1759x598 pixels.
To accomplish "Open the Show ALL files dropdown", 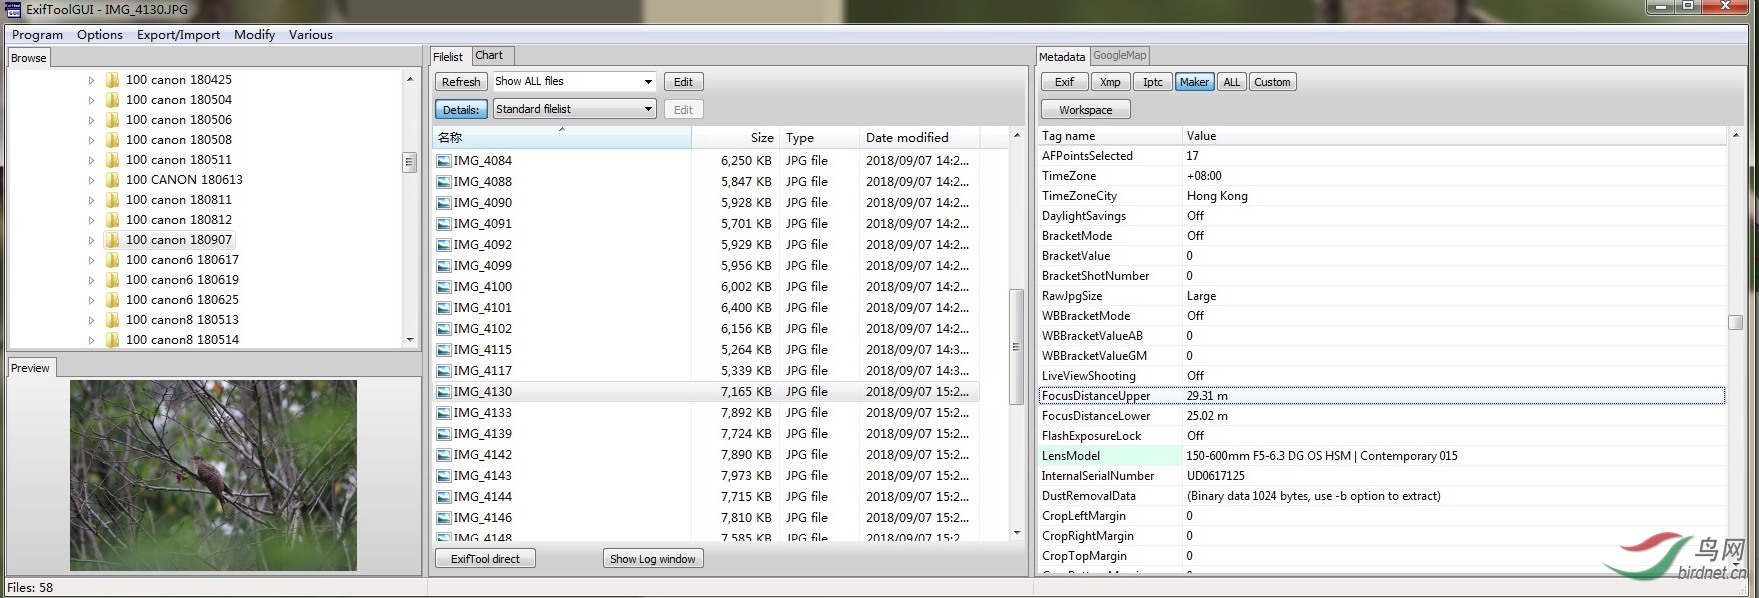I will 647,82.
